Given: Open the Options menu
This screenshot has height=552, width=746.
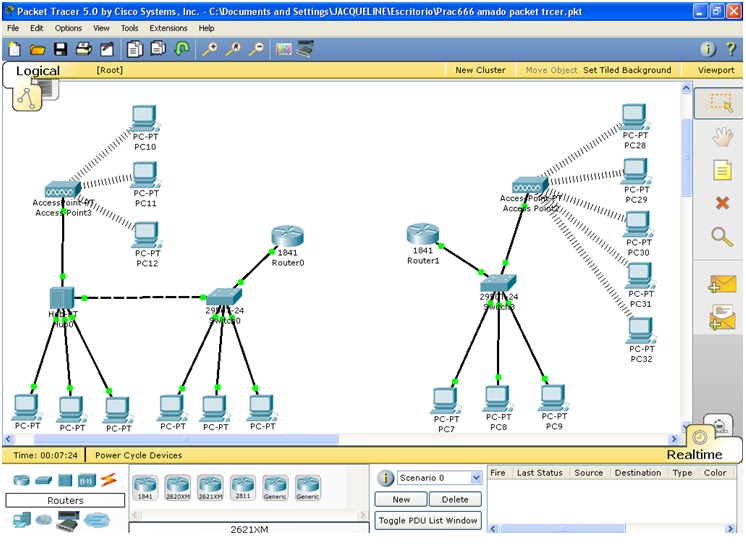Looking at the screenshot, I should point(68,28).
